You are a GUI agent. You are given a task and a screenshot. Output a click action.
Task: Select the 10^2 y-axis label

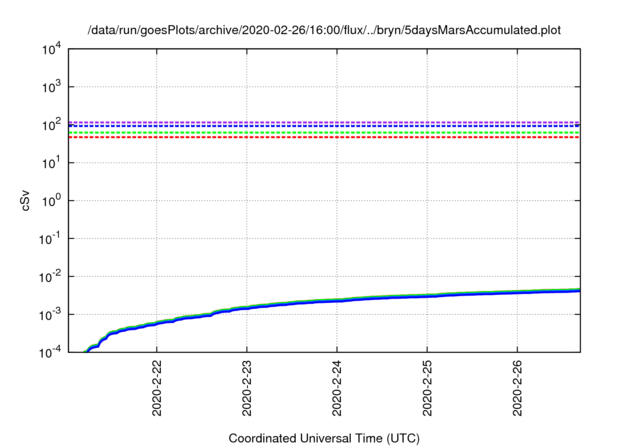[51, 125]
